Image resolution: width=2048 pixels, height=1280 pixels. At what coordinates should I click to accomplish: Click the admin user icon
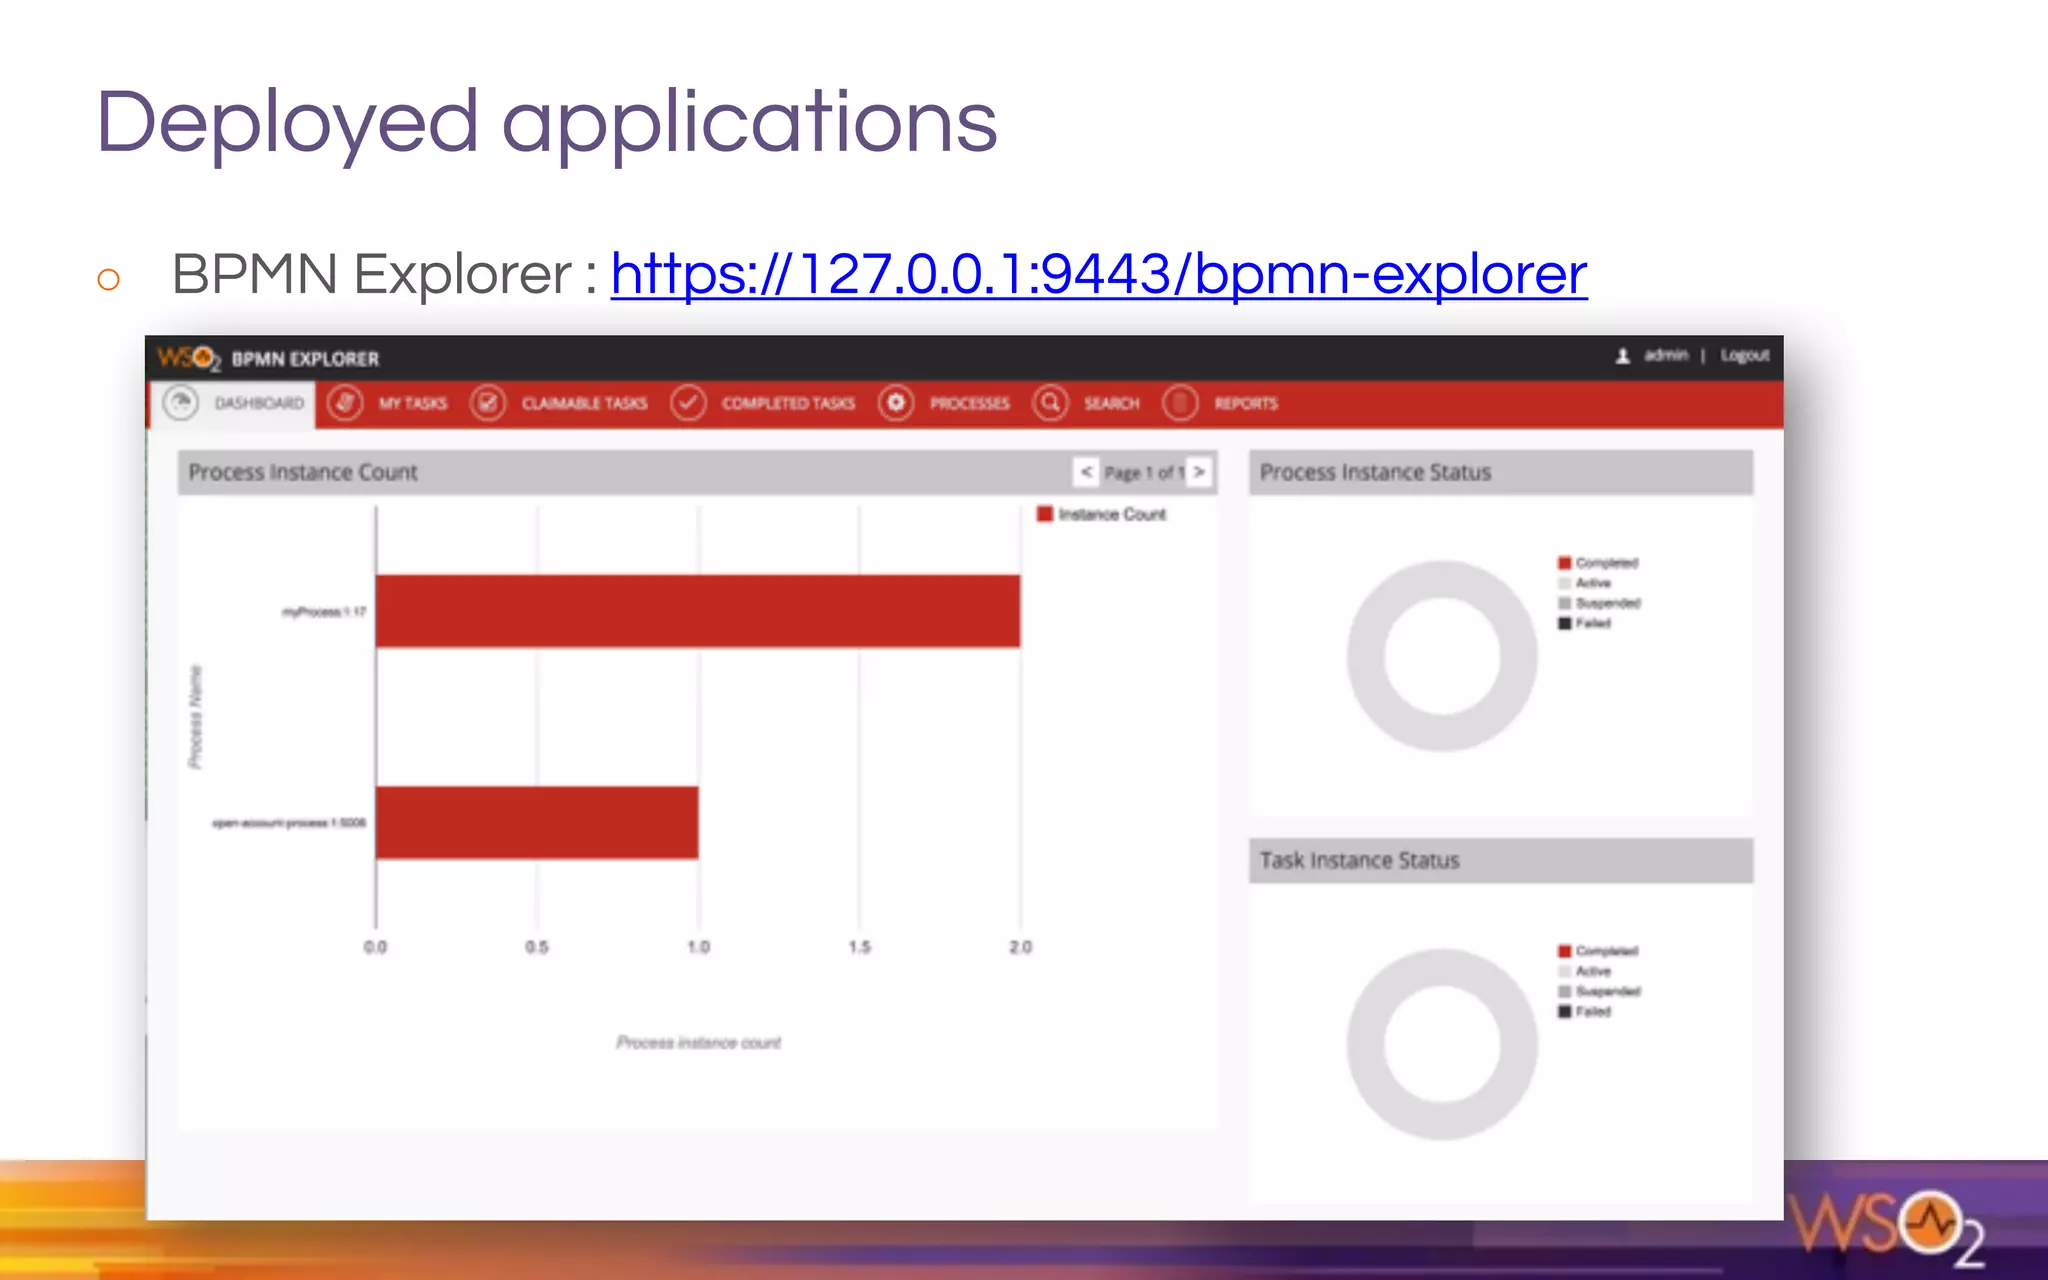1623,356
